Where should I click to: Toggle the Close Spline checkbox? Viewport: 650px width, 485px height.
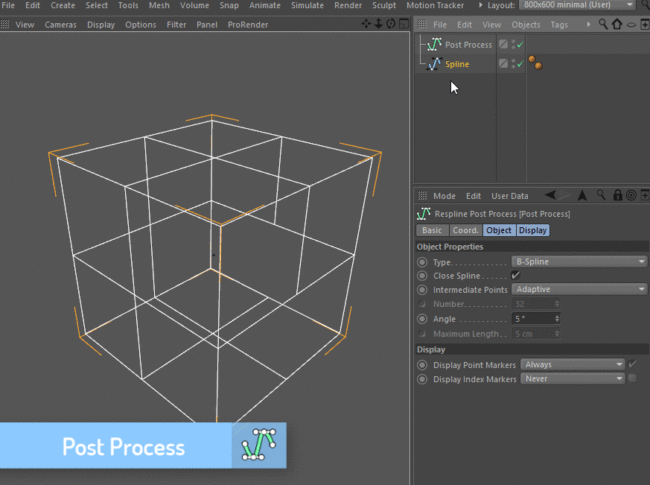tap(515, 275)
